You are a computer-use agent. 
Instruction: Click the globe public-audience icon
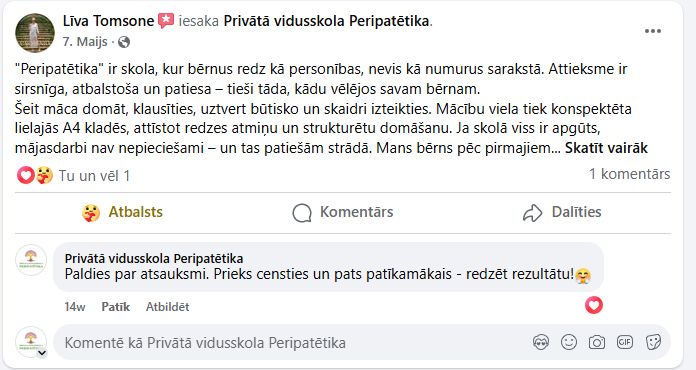coord(124,42)
